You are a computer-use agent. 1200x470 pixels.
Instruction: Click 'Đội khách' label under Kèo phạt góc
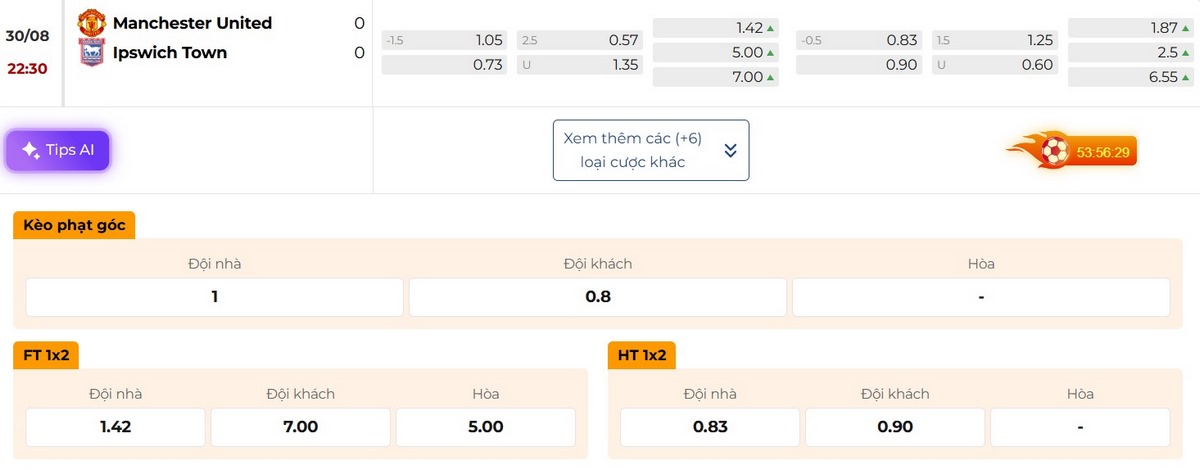[x=598, y=264]
